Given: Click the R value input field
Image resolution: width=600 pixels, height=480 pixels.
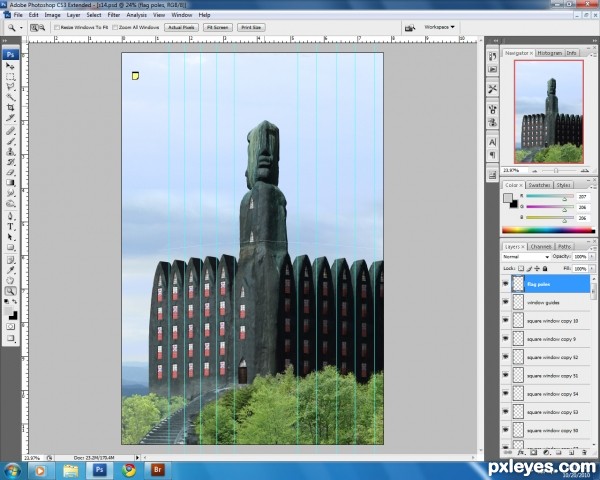Looking at the screenshot, I should coord(583,196).
